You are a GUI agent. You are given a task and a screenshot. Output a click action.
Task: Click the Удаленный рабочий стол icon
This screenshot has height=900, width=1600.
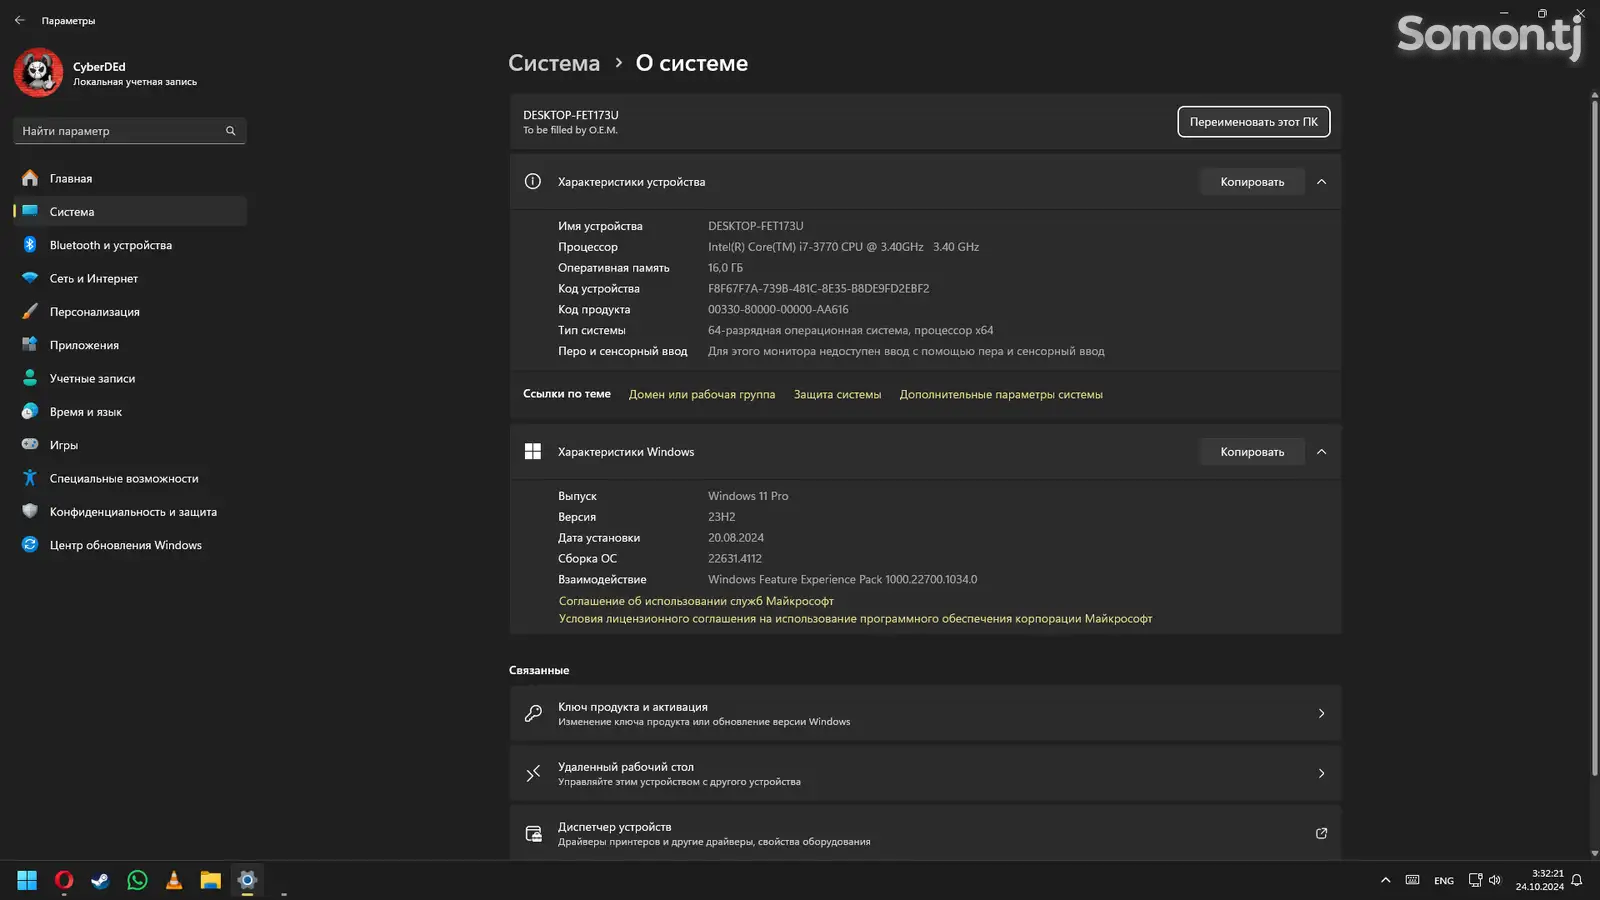pyautogui.click(x=533, y=773)
